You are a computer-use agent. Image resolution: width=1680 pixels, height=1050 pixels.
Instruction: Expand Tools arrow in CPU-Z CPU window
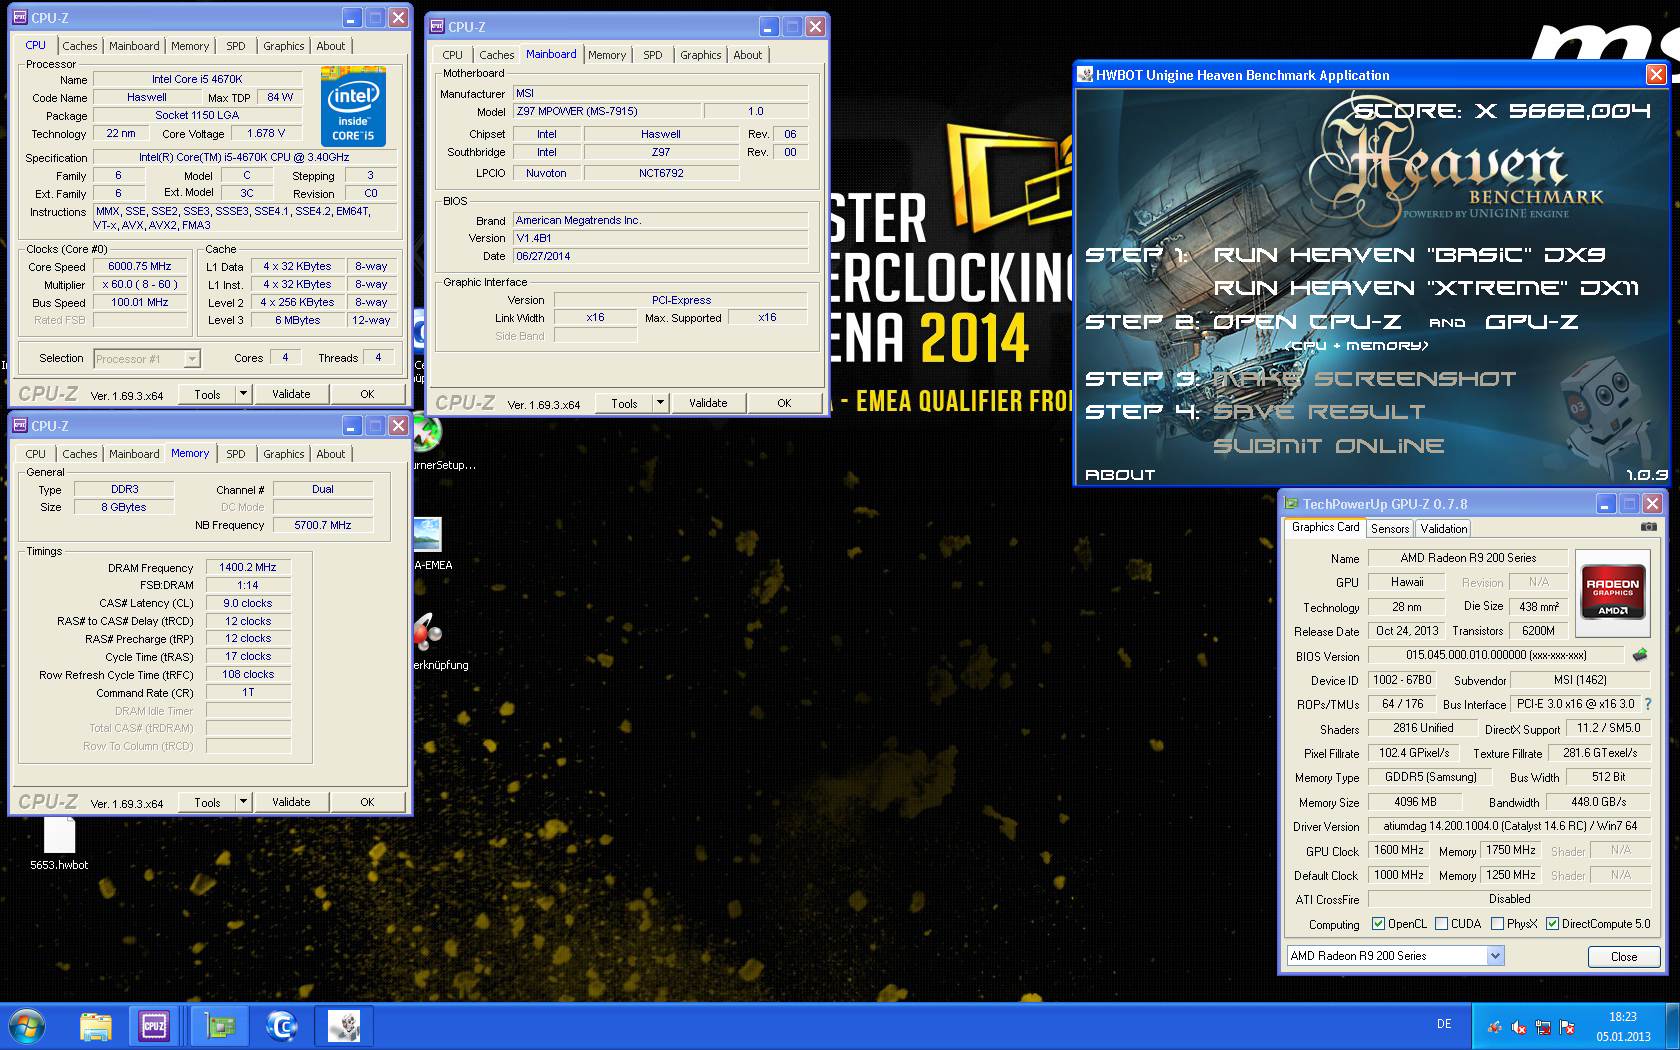tap(243, 394)
